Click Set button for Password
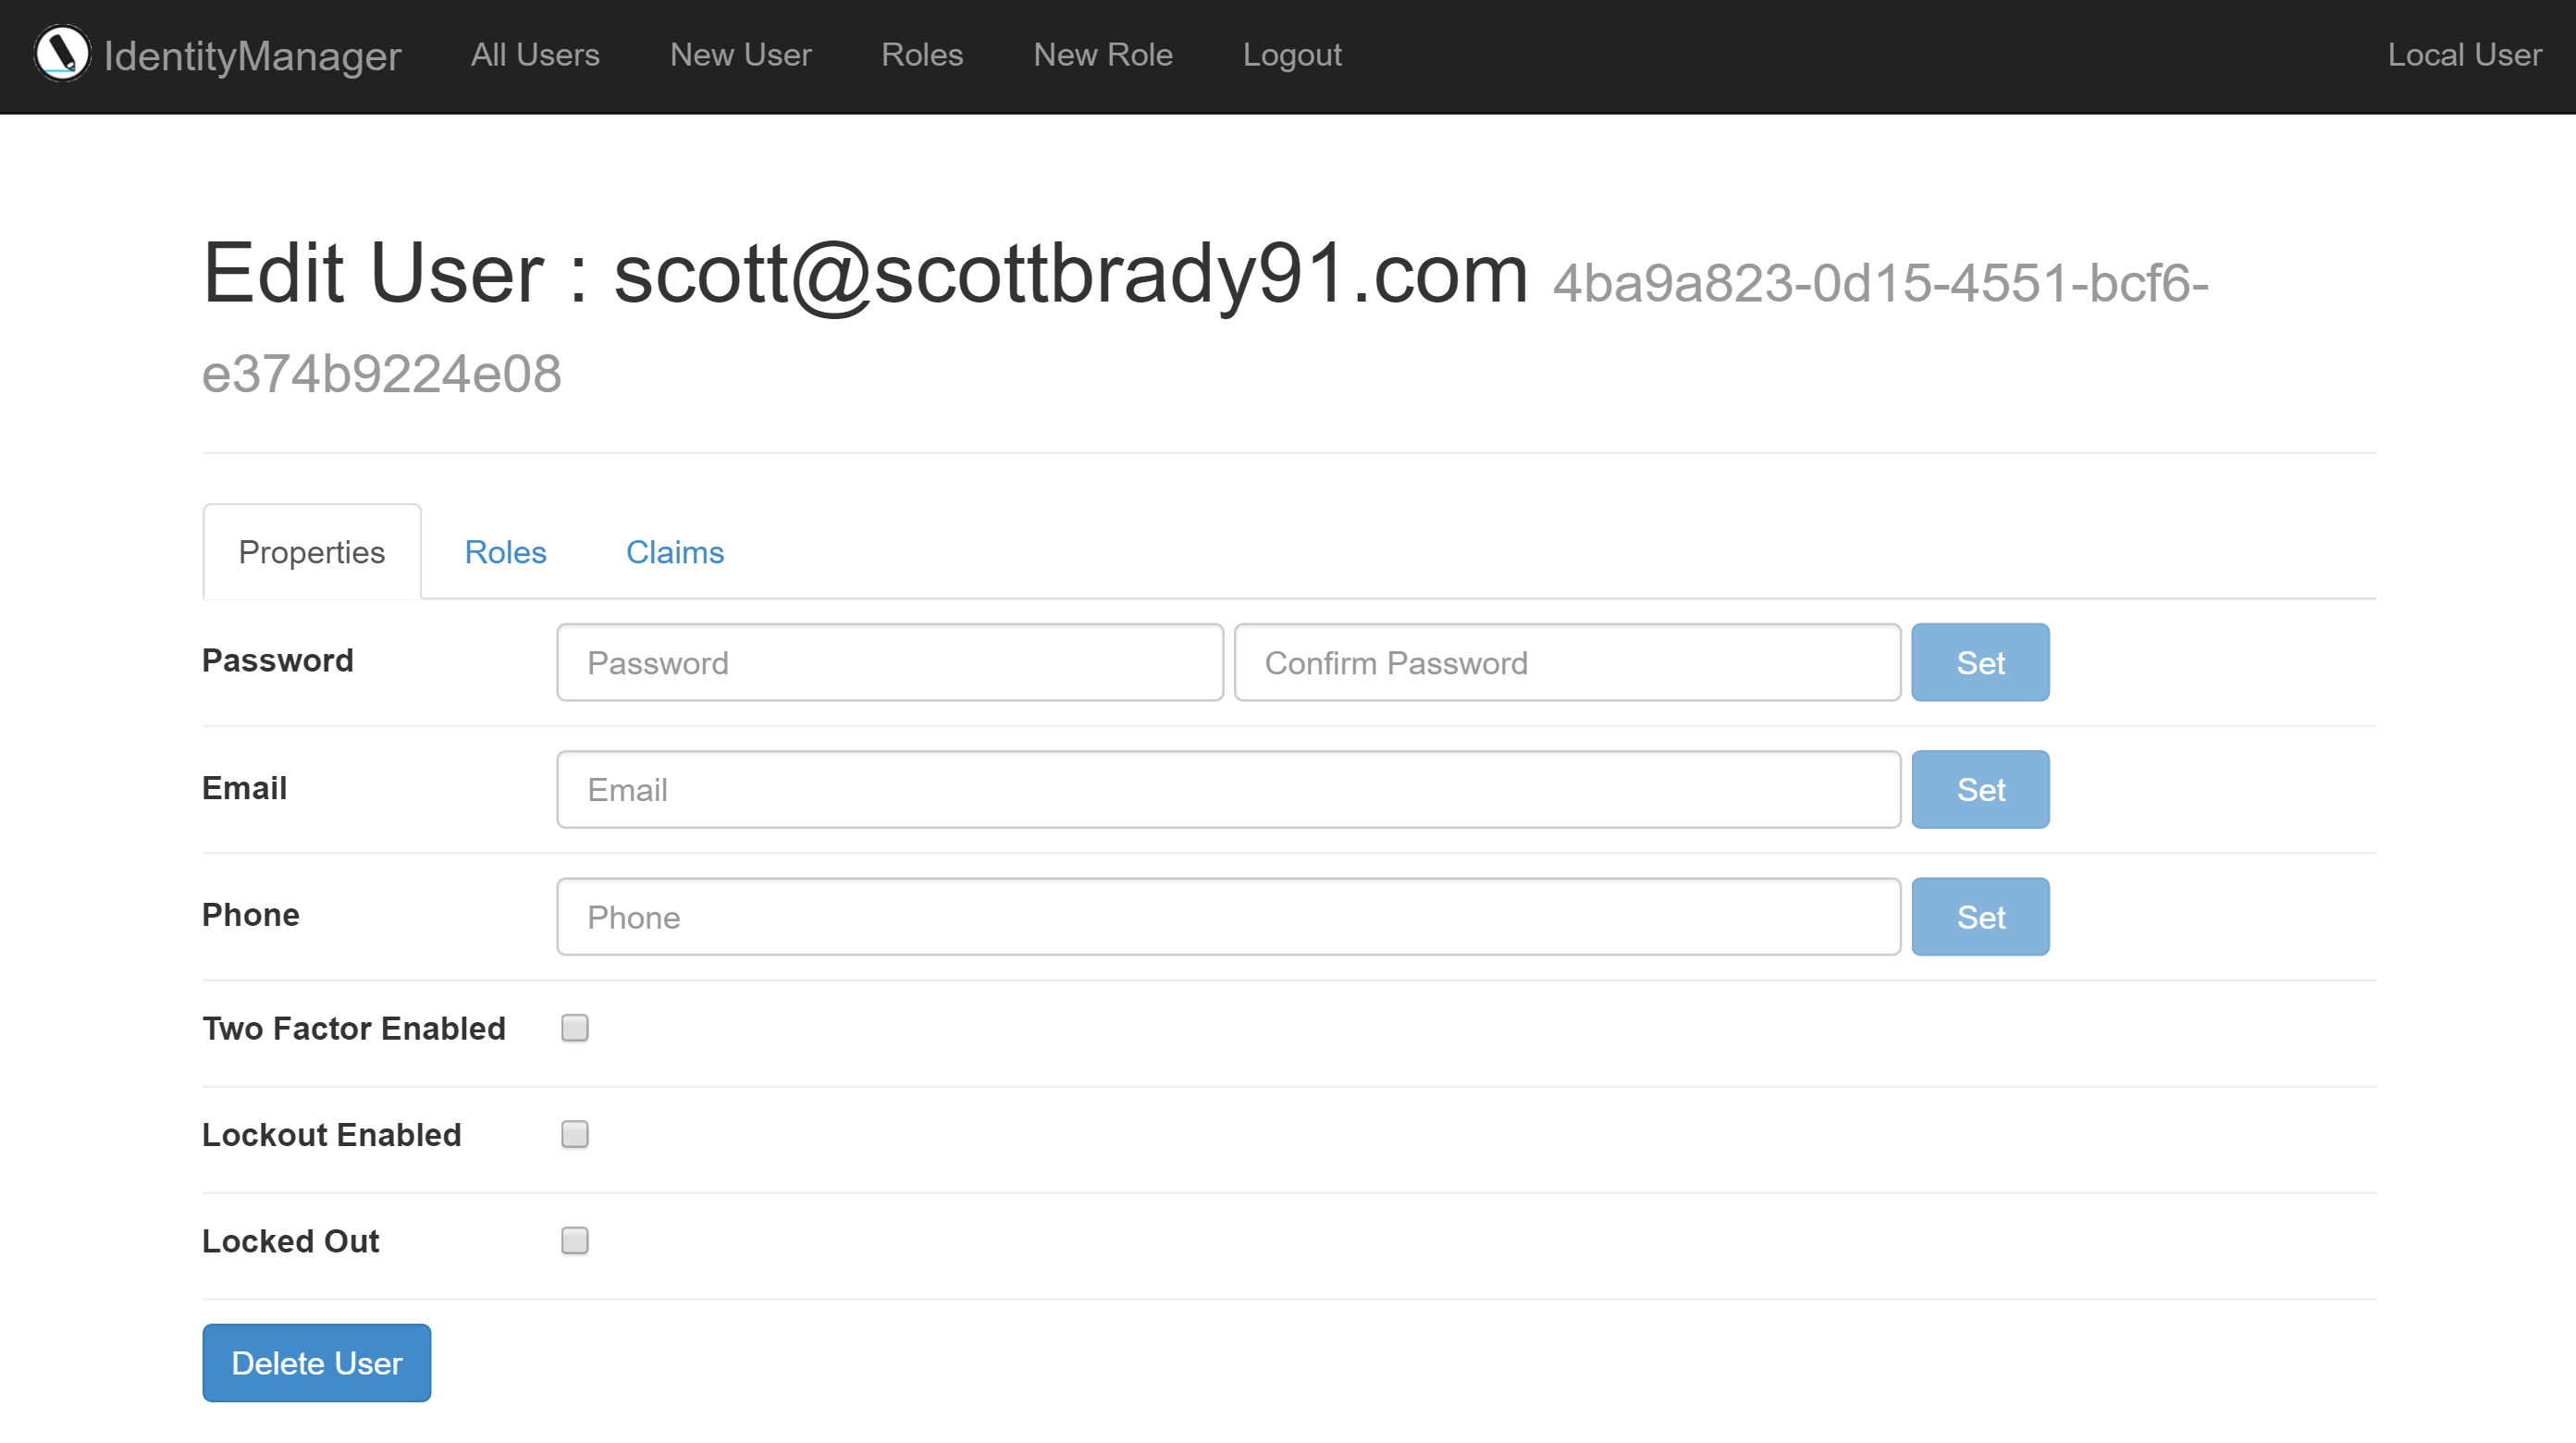The height and width of the screenshot is (1443, 2576). (1980, 662)
